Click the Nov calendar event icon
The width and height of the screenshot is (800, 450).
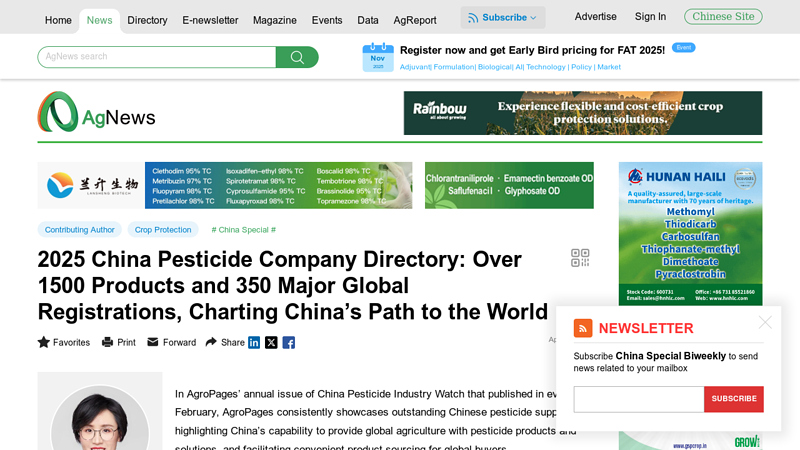pyautogui.click(x=378, y=57)
